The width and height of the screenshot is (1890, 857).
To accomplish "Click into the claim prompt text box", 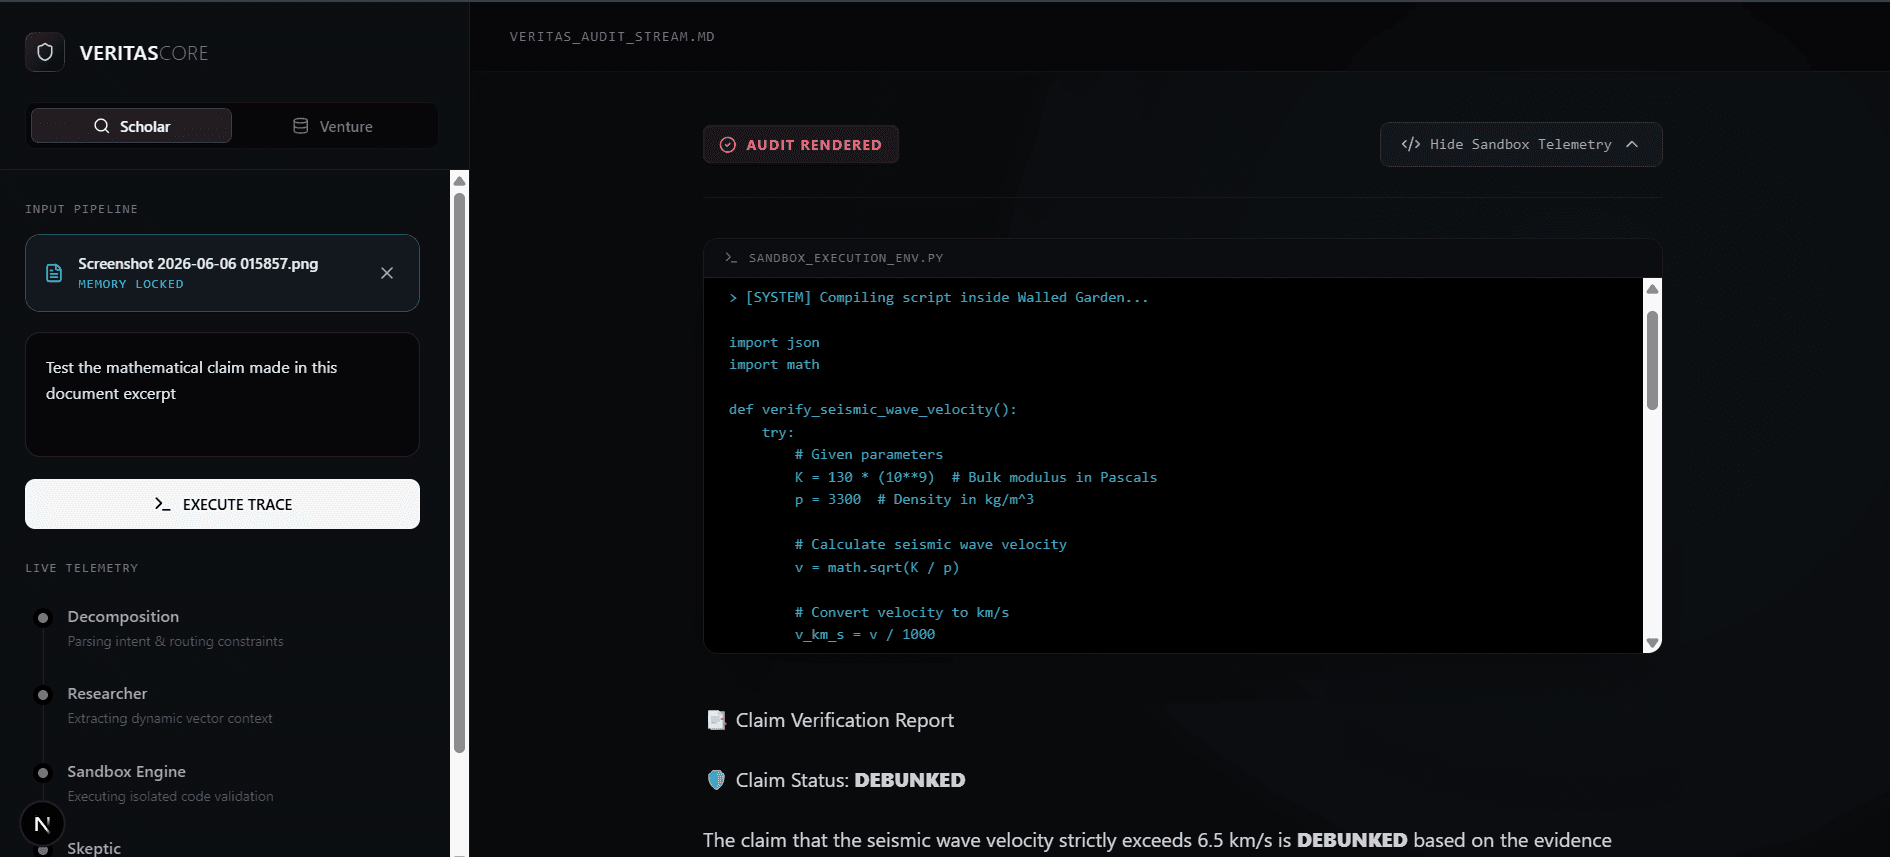I will [222, 394].
